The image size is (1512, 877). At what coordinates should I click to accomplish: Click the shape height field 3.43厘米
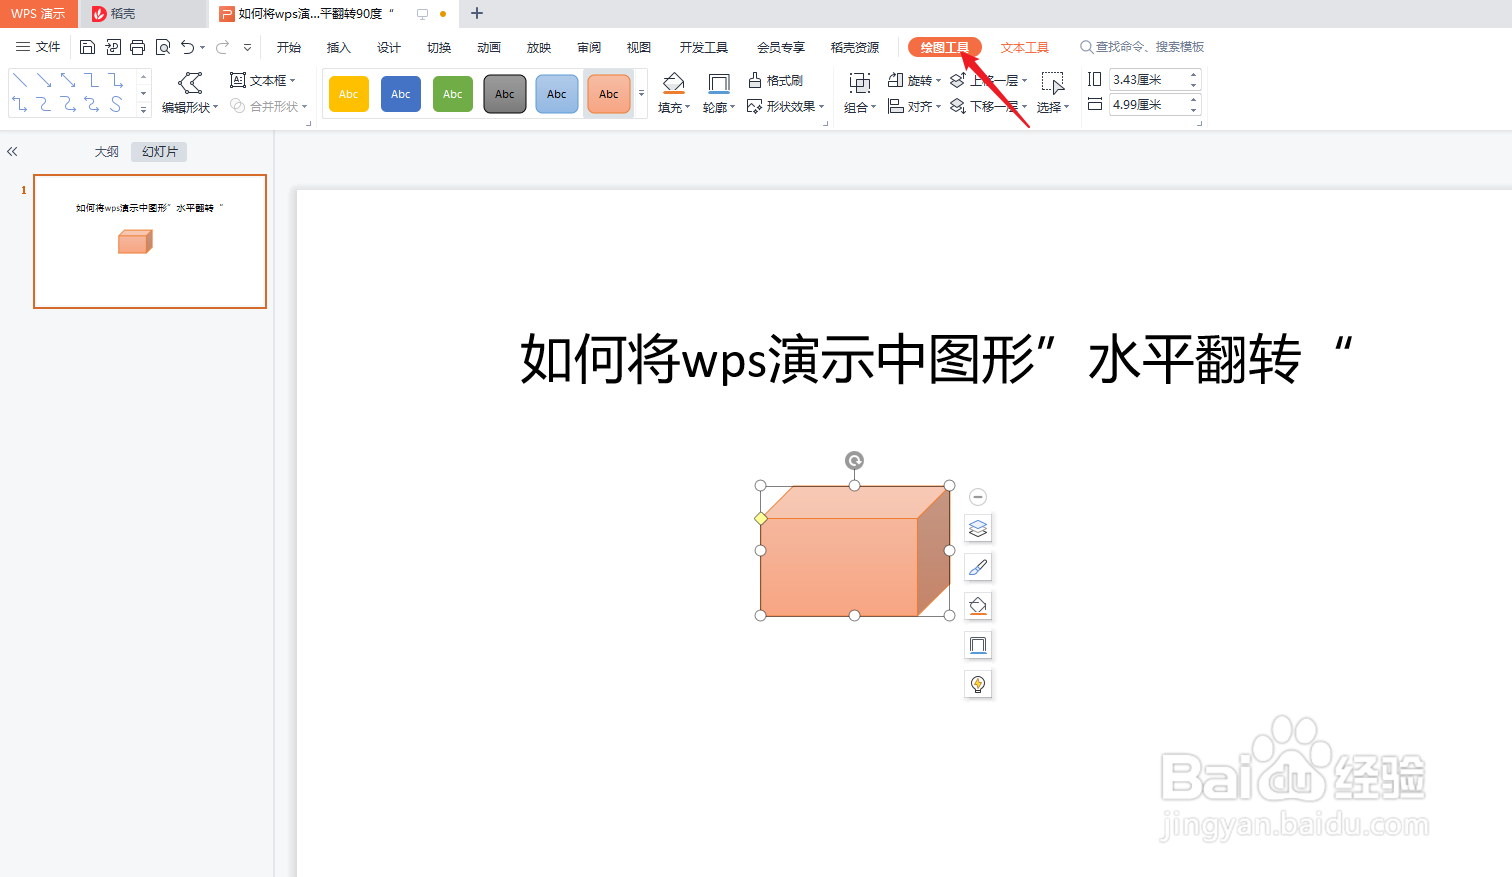1148,79
